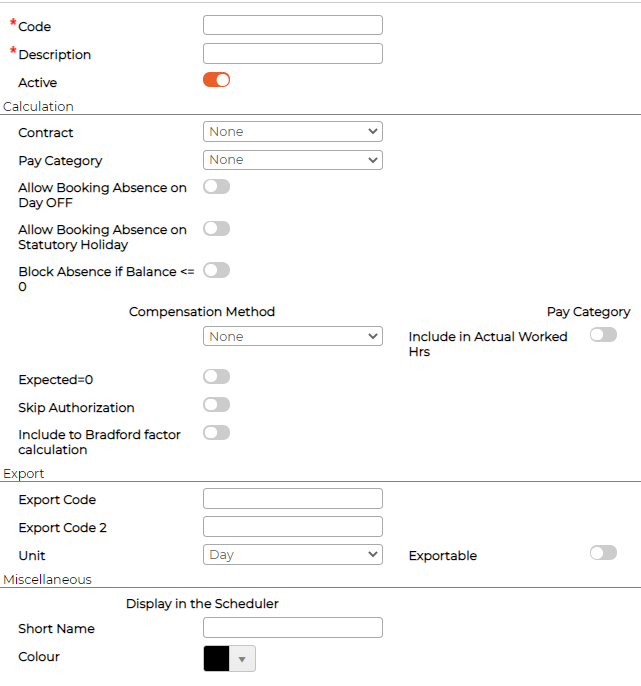This screenshot has height=686, width=641.
Task: Open the Contract dropdown
Action: [293, 132]
